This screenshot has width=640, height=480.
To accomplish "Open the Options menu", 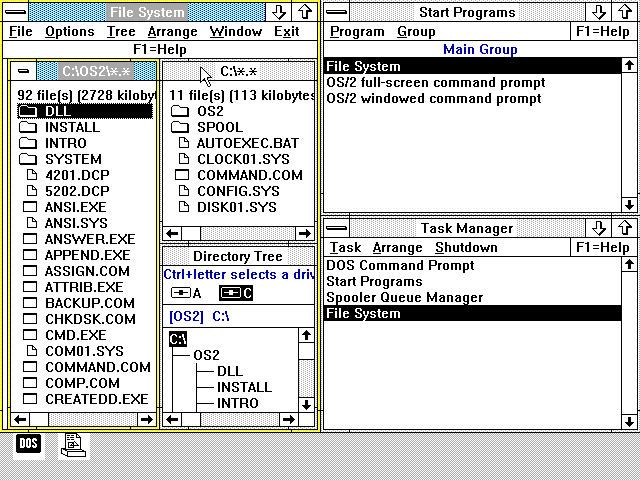I will 70,31.
